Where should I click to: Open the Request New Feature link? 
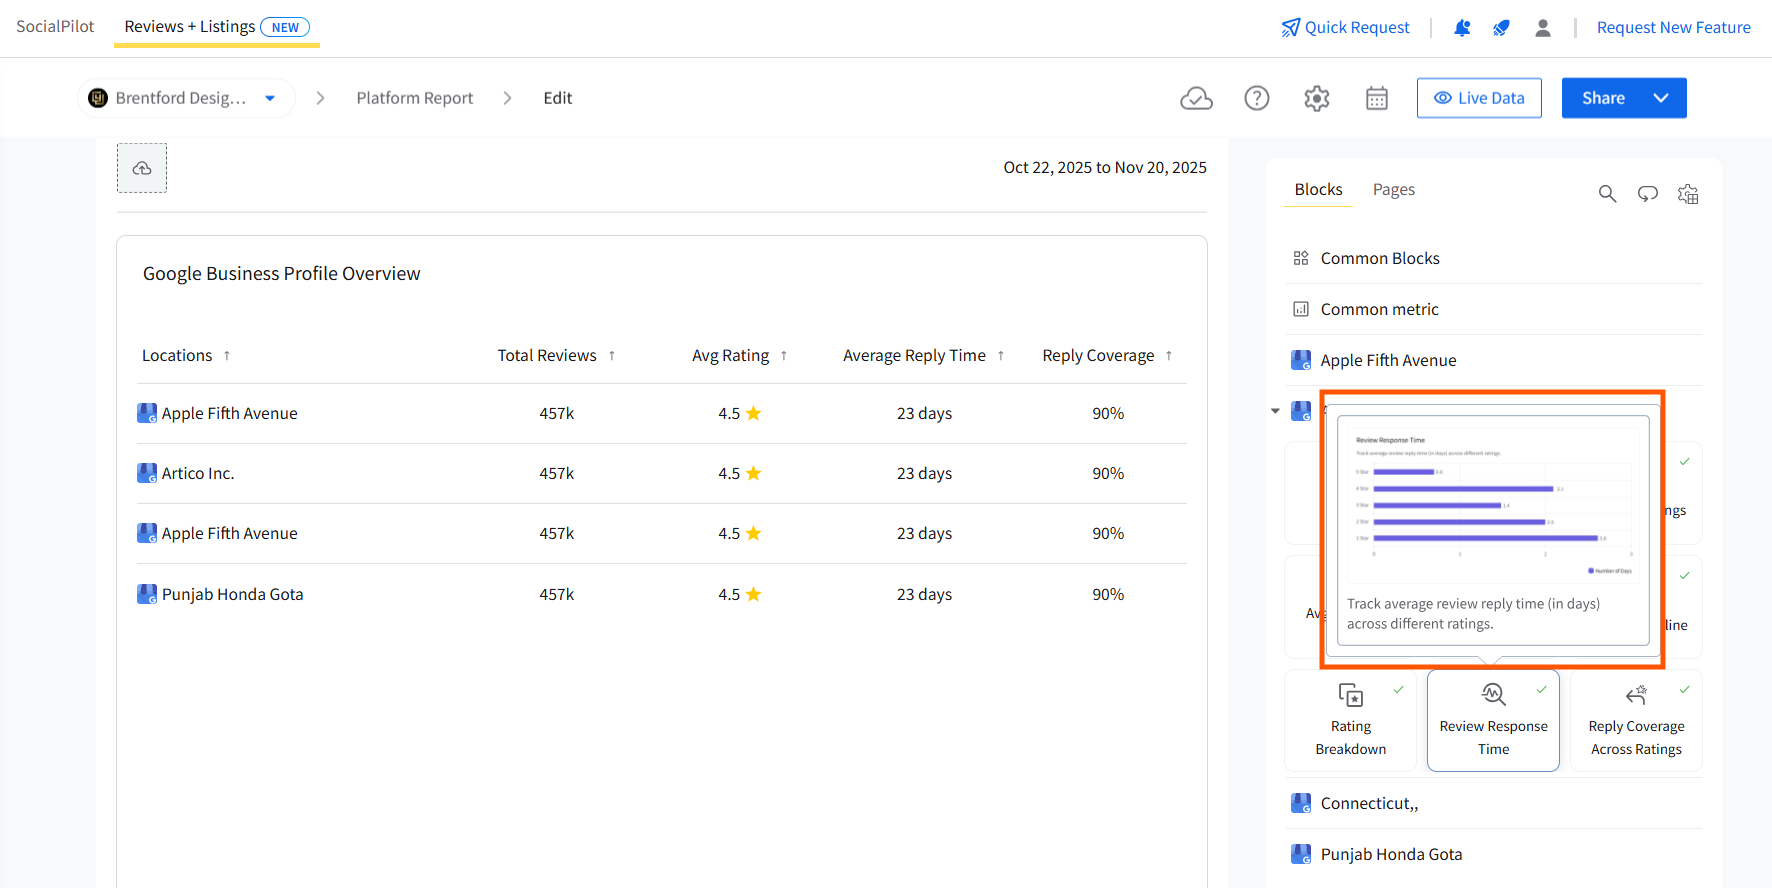pos(1673,28)
